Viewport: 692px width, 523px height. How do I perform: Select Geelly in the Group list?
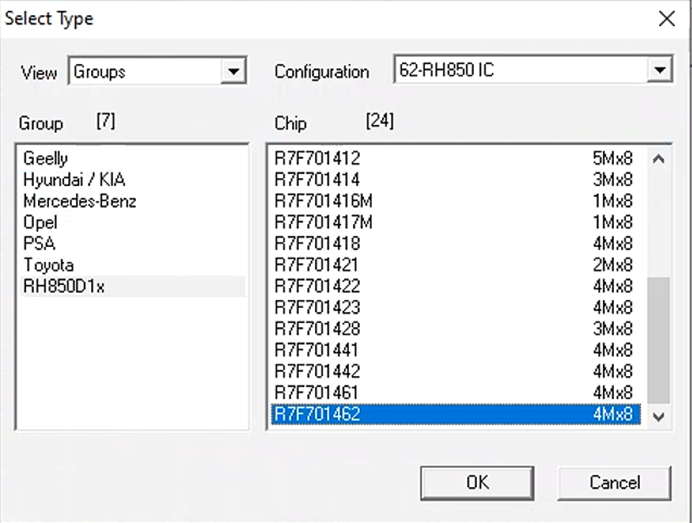click(46, 158)
